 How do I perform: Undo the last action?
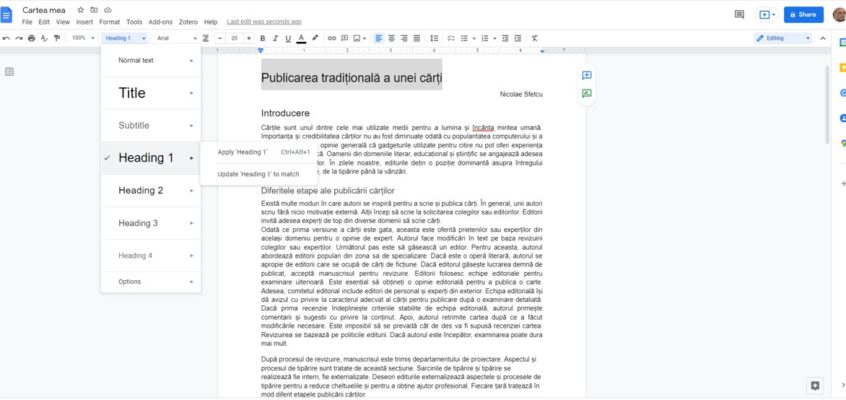tap(6, 38)
